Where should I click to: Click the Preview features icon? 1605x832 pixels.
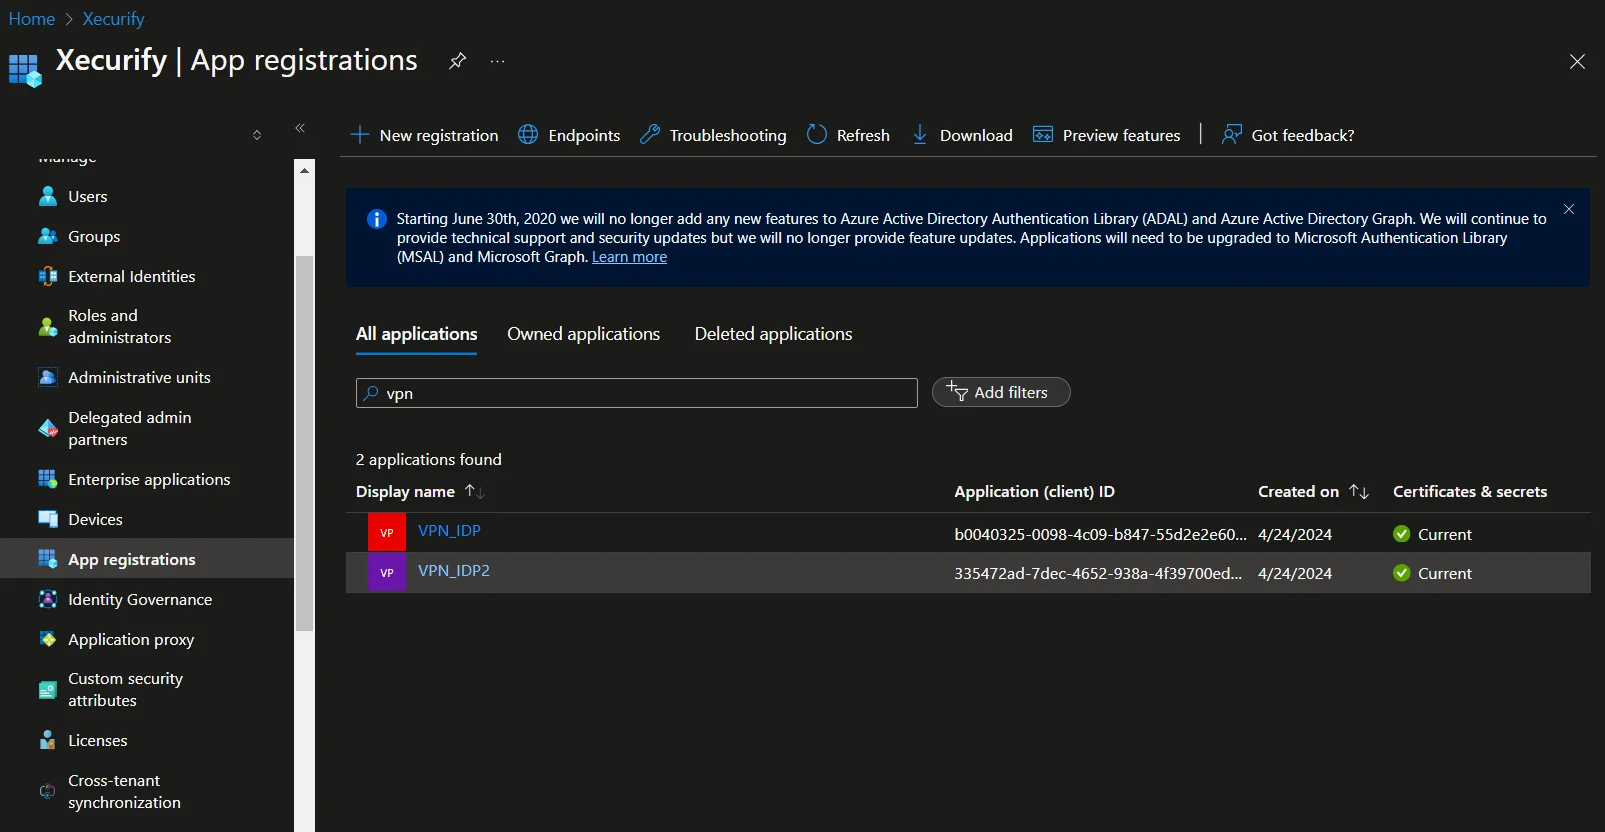pyautogui.click(x=1043, y=134)
